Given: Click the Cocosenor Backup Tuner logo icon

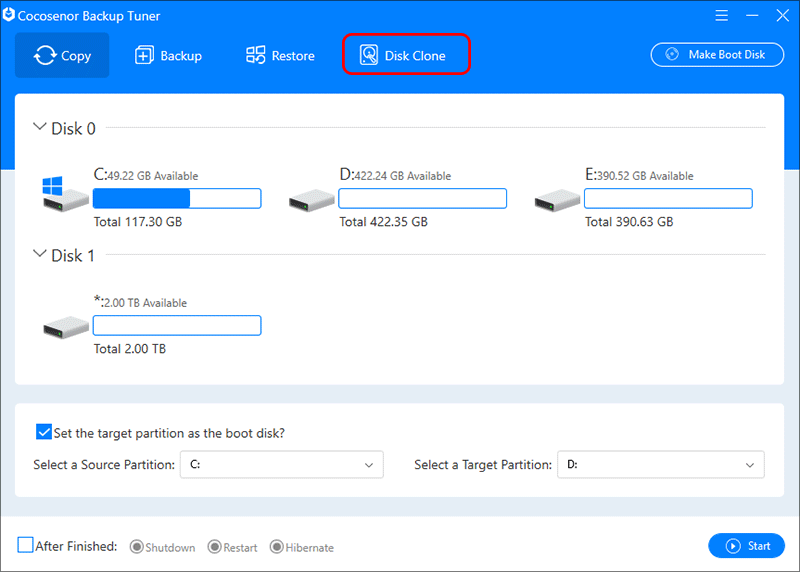Looking at the screenshot, I should [9, 15].
